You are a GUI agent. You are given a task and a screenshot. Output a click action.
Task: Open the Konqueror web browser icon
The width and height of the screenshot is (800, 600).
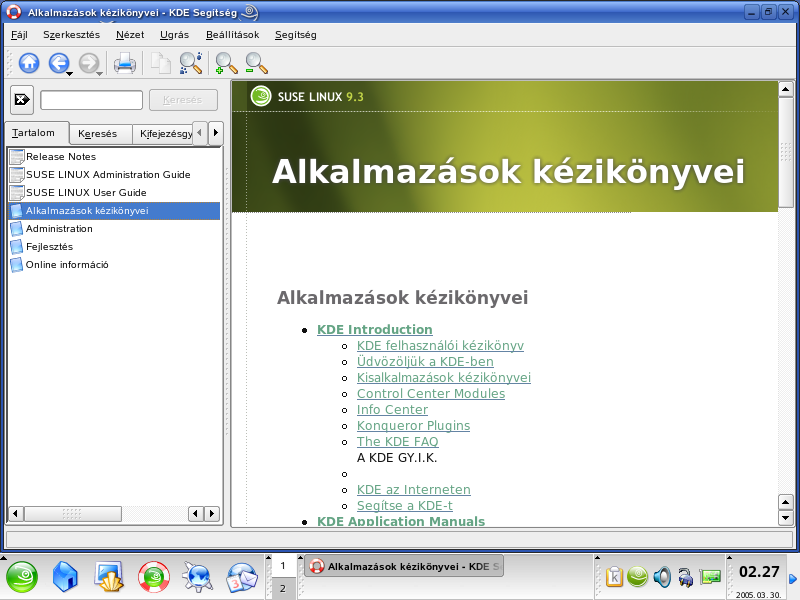tap(198, 577)
